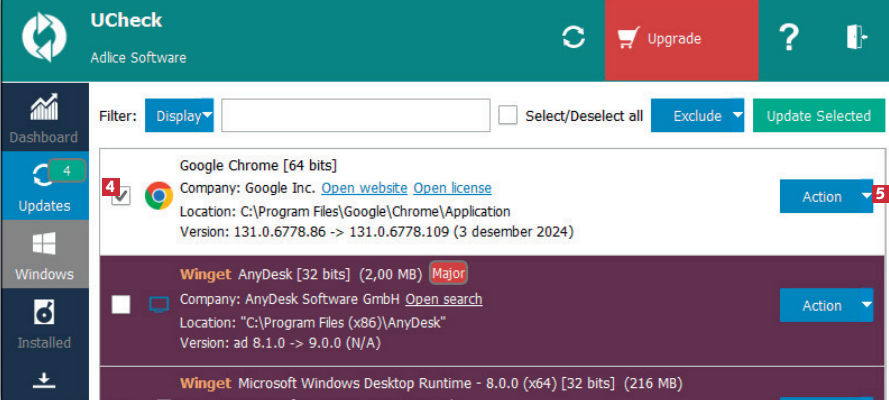Click the Google Chrome app icon

(158, 196)
